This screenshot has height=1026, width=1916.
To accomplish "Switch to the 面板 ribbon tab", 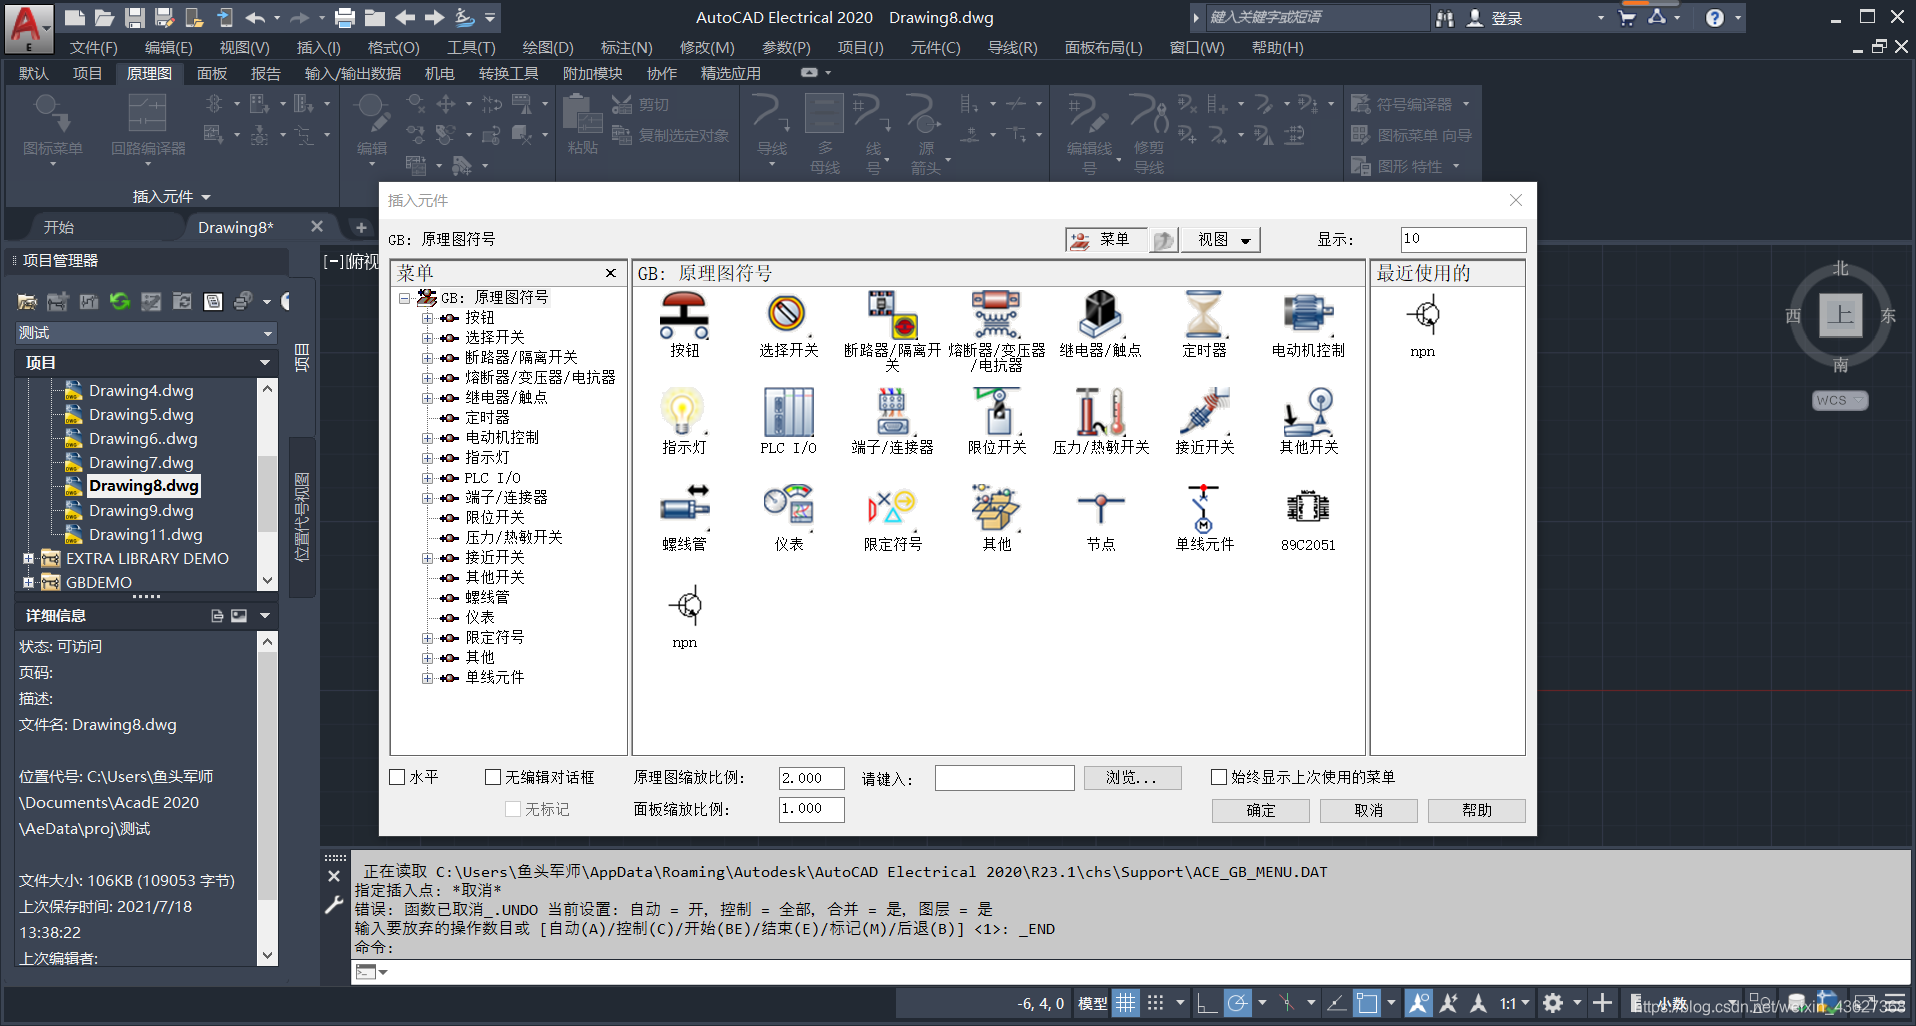I will pyautogui.click(x=212, y=73).
